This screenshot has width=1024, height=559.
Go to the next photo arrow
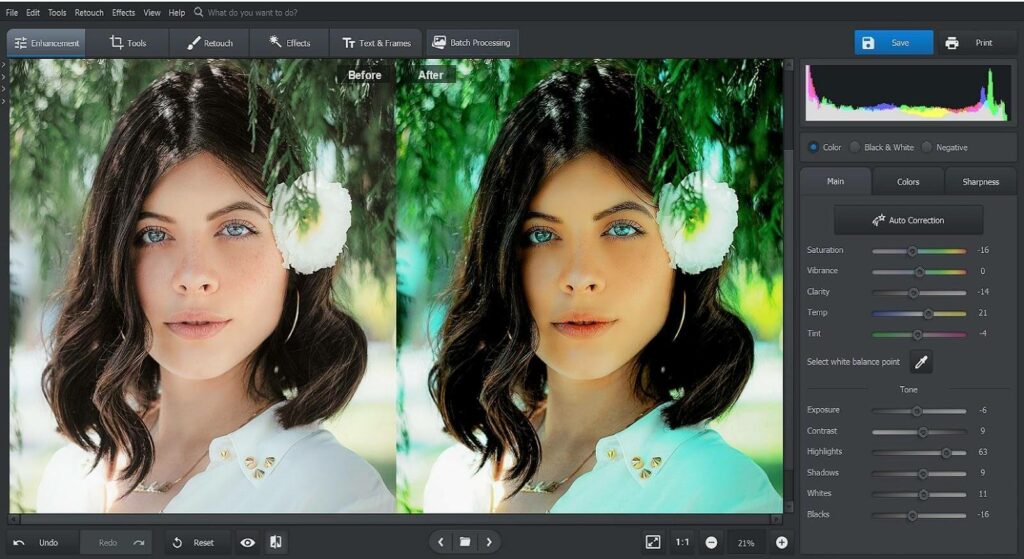pyautogui.click(x=489, y=542)
